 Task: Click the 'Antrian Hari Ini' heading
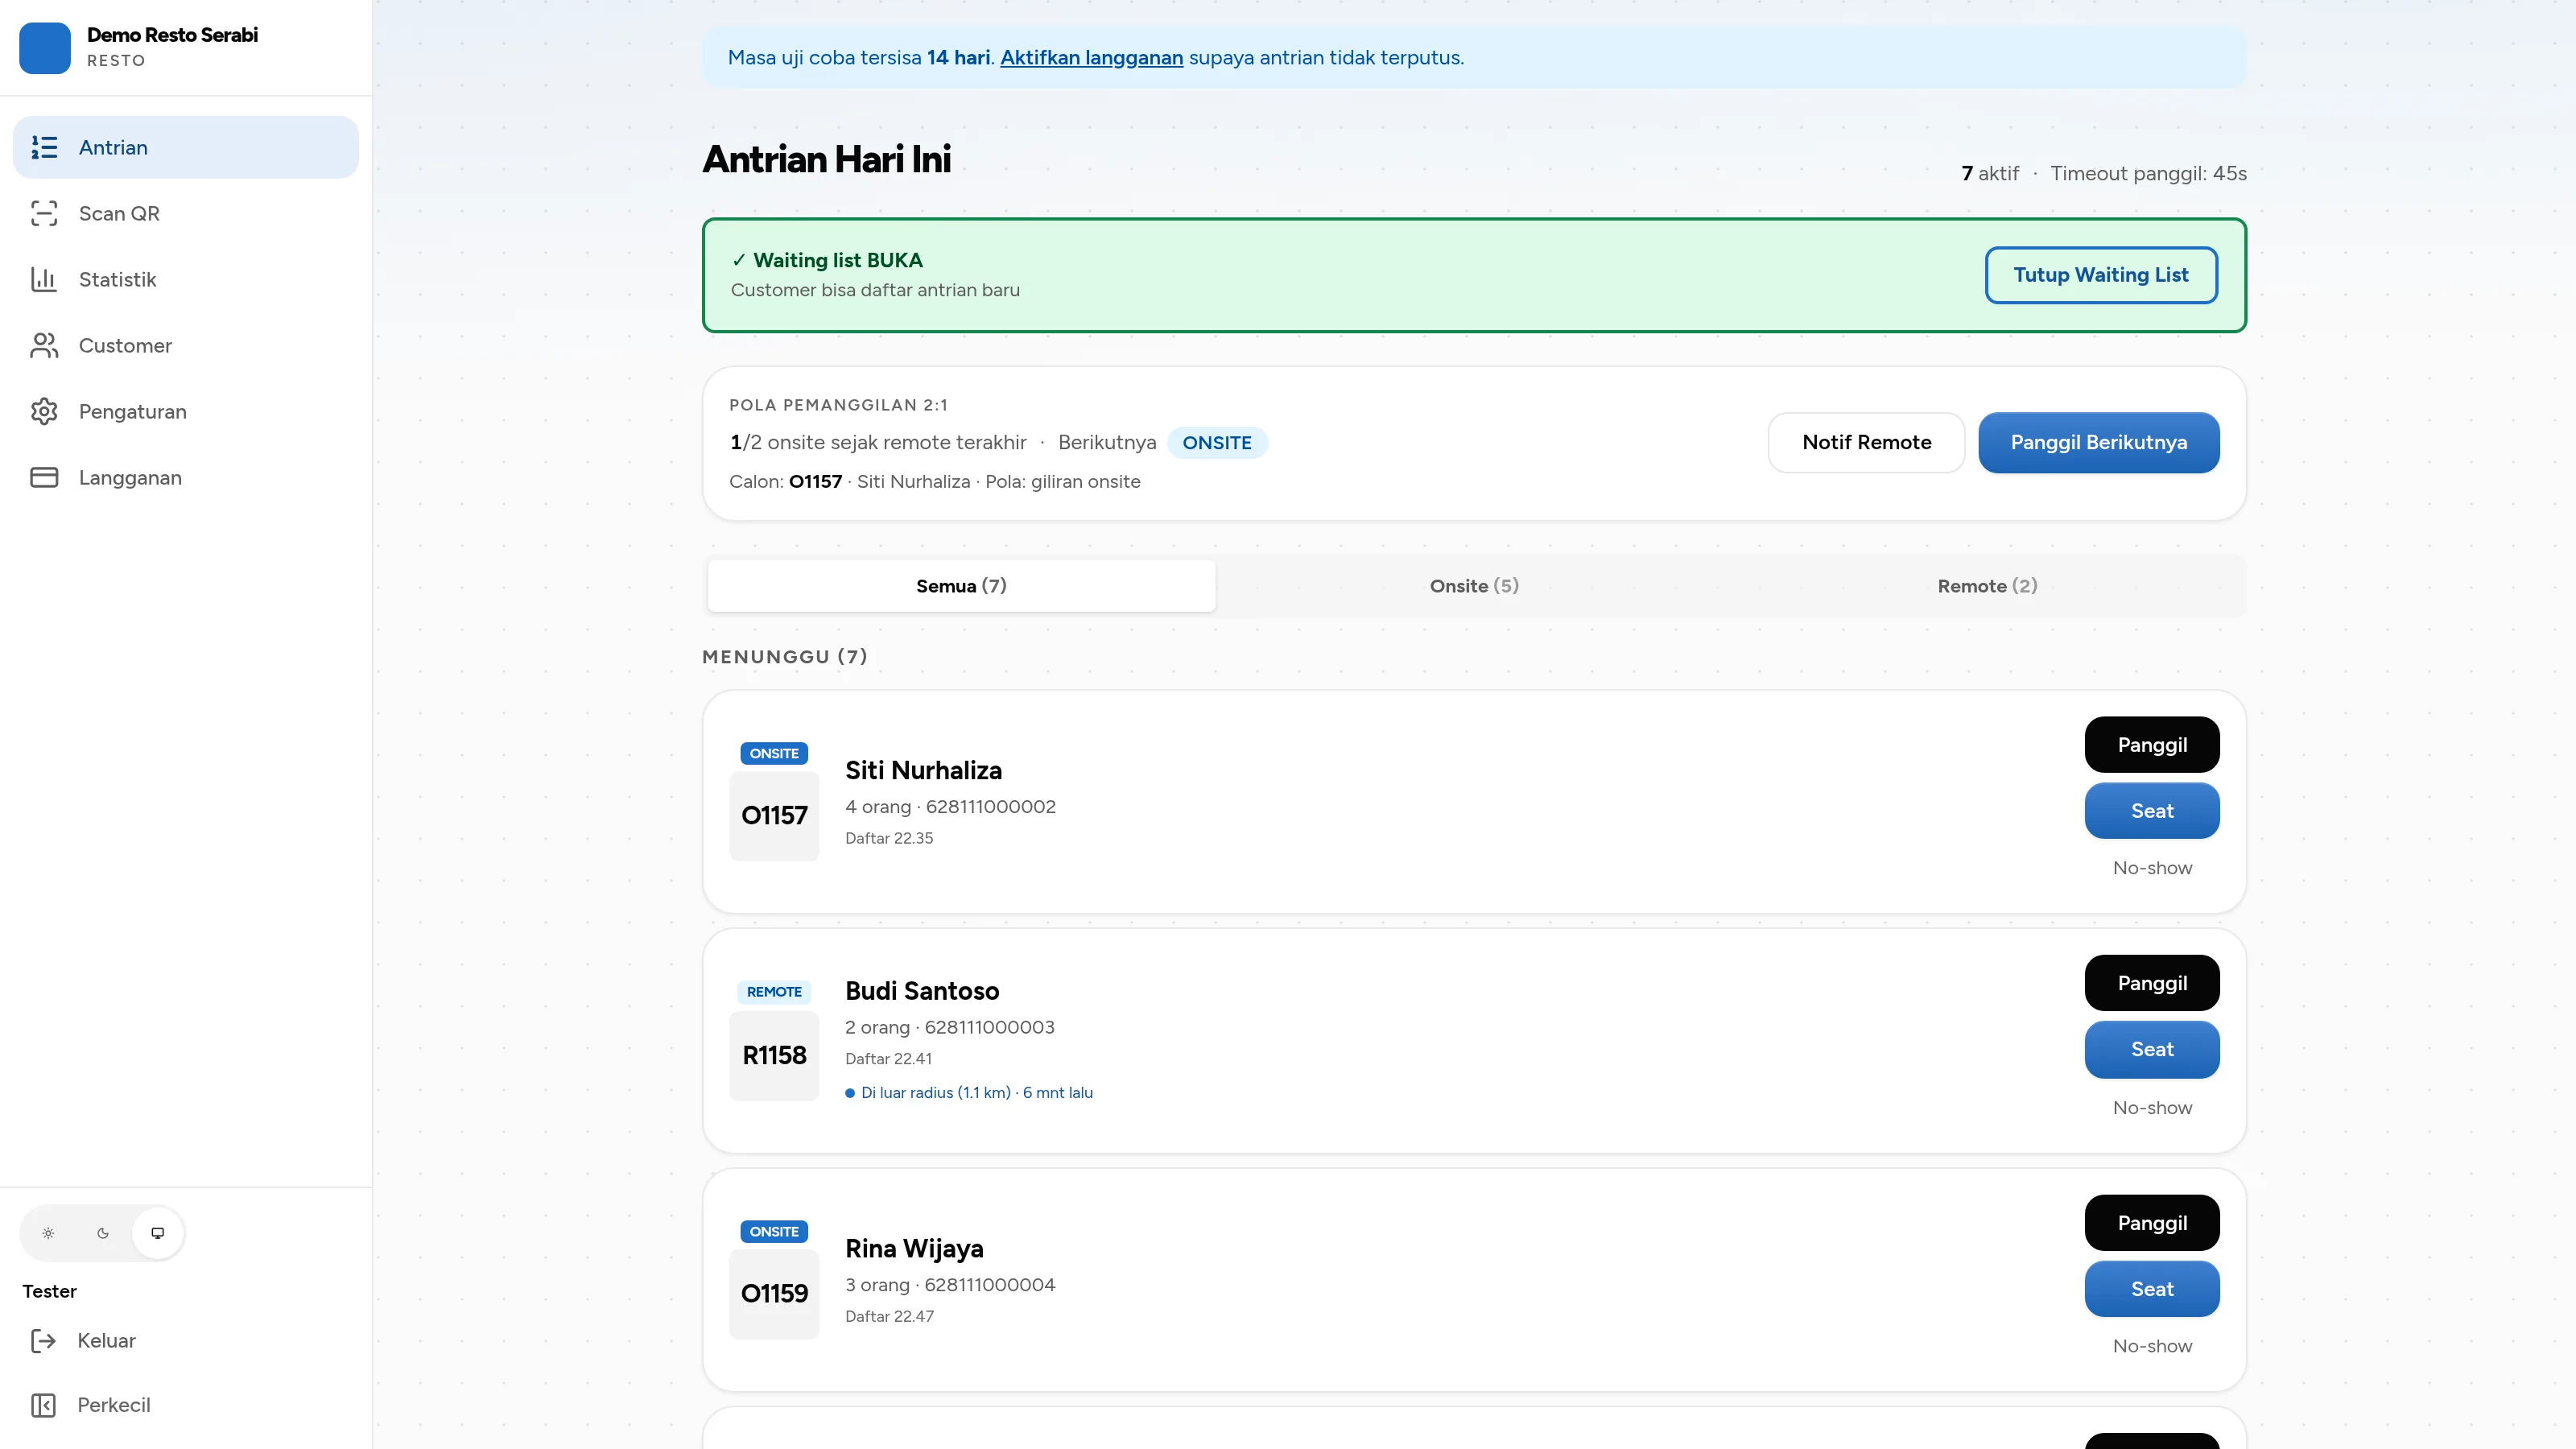pos(826,159)
